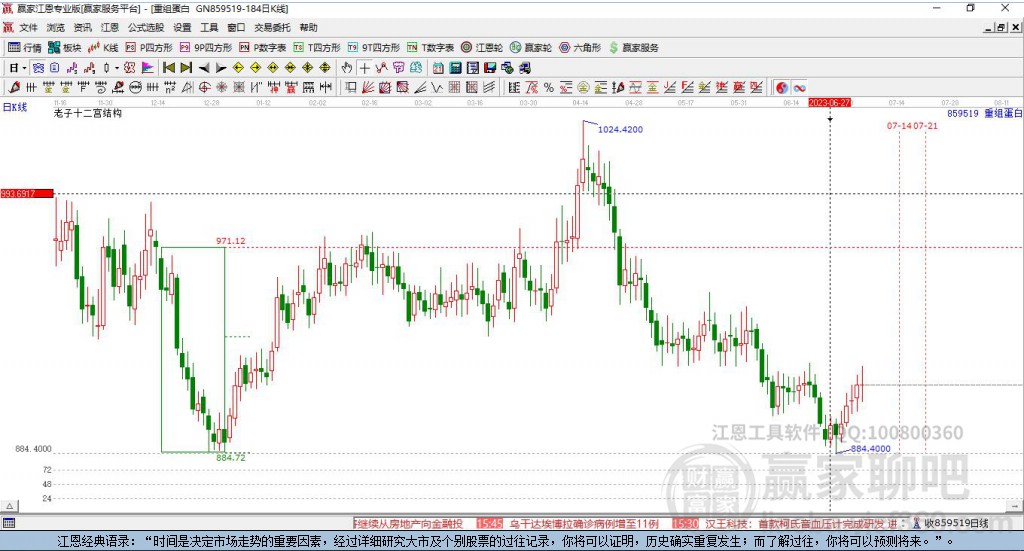Launch the 赢家轮 wheel tool

click(531, 48)
